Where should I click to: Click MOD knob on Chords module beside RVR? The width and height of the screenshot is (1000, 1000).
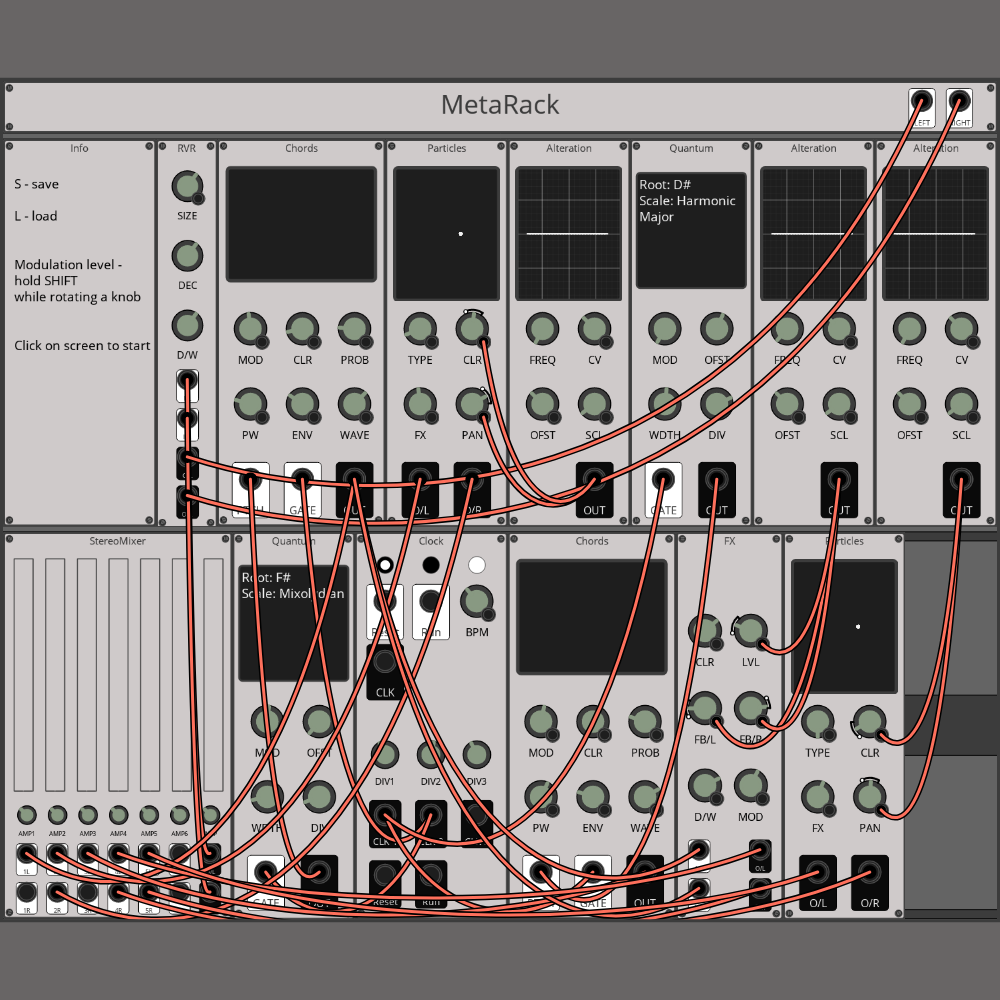click(250, 330)
